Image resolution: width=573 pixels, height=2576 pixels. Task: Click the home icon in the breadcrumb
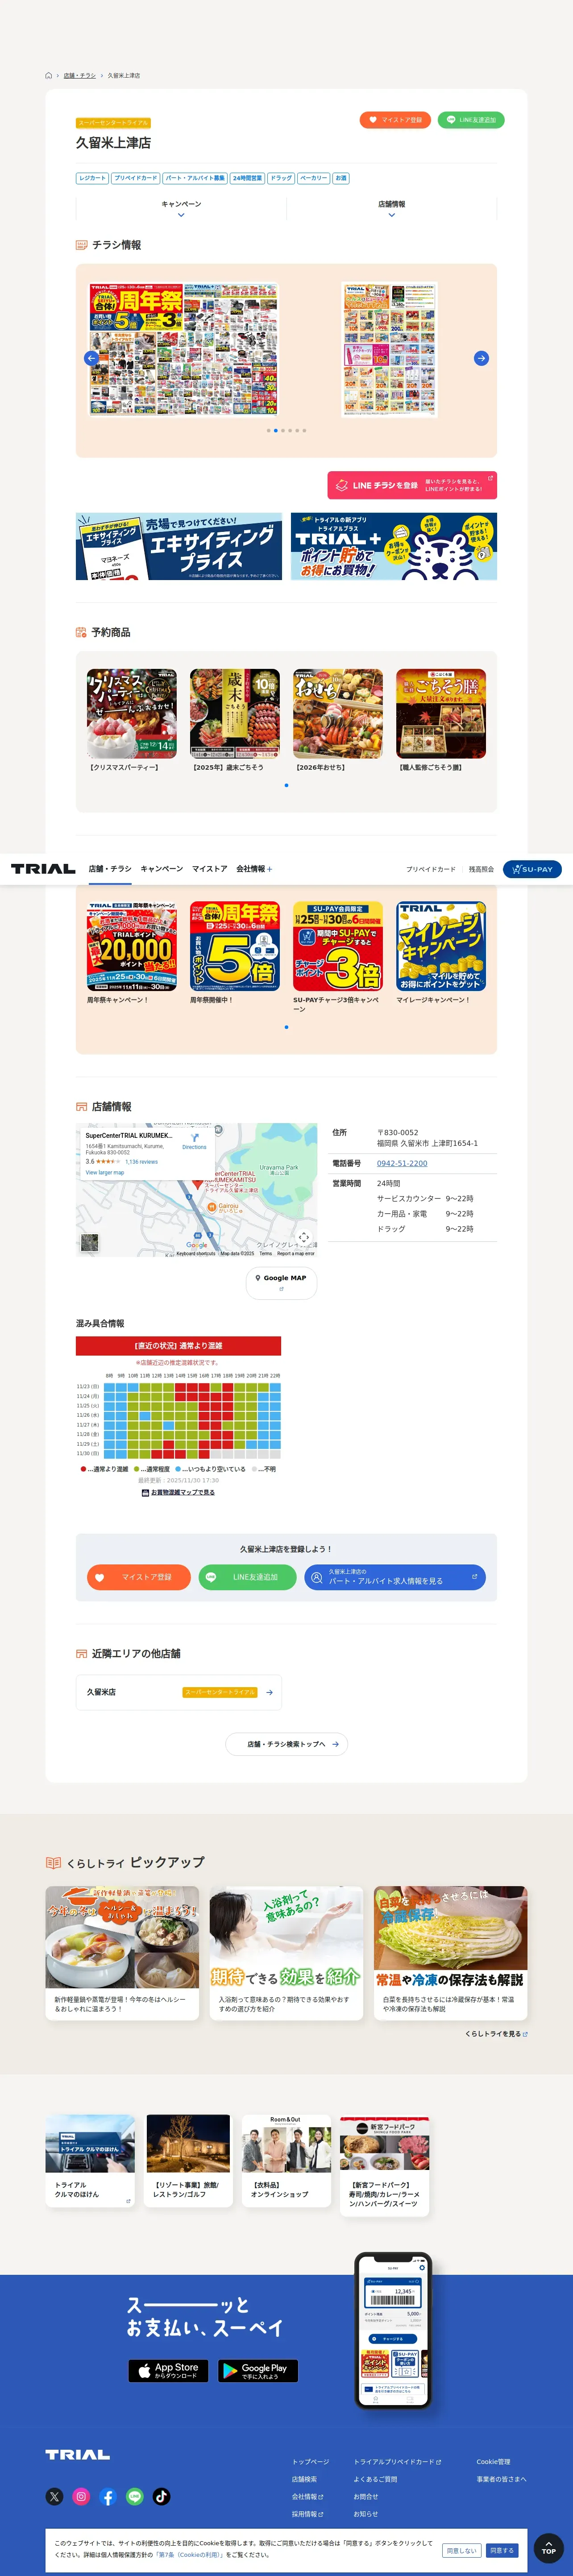(48, 75)
